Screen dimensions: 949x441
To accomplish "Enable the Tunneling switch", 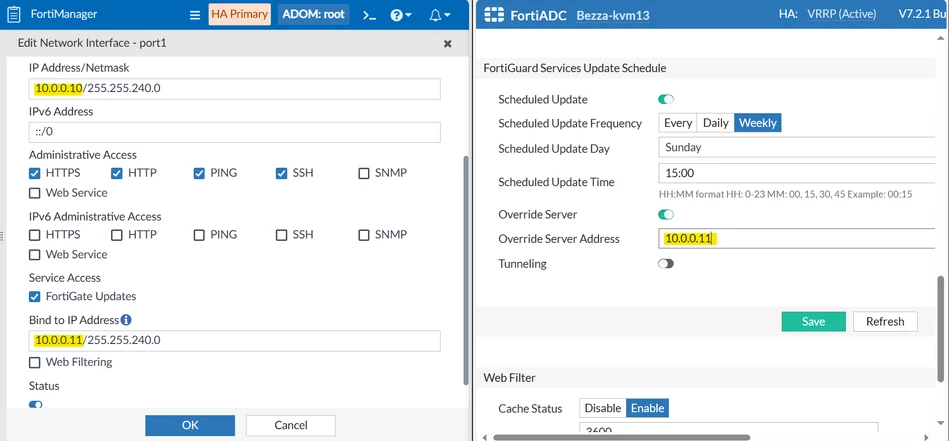I will click(x=666, y=264).
